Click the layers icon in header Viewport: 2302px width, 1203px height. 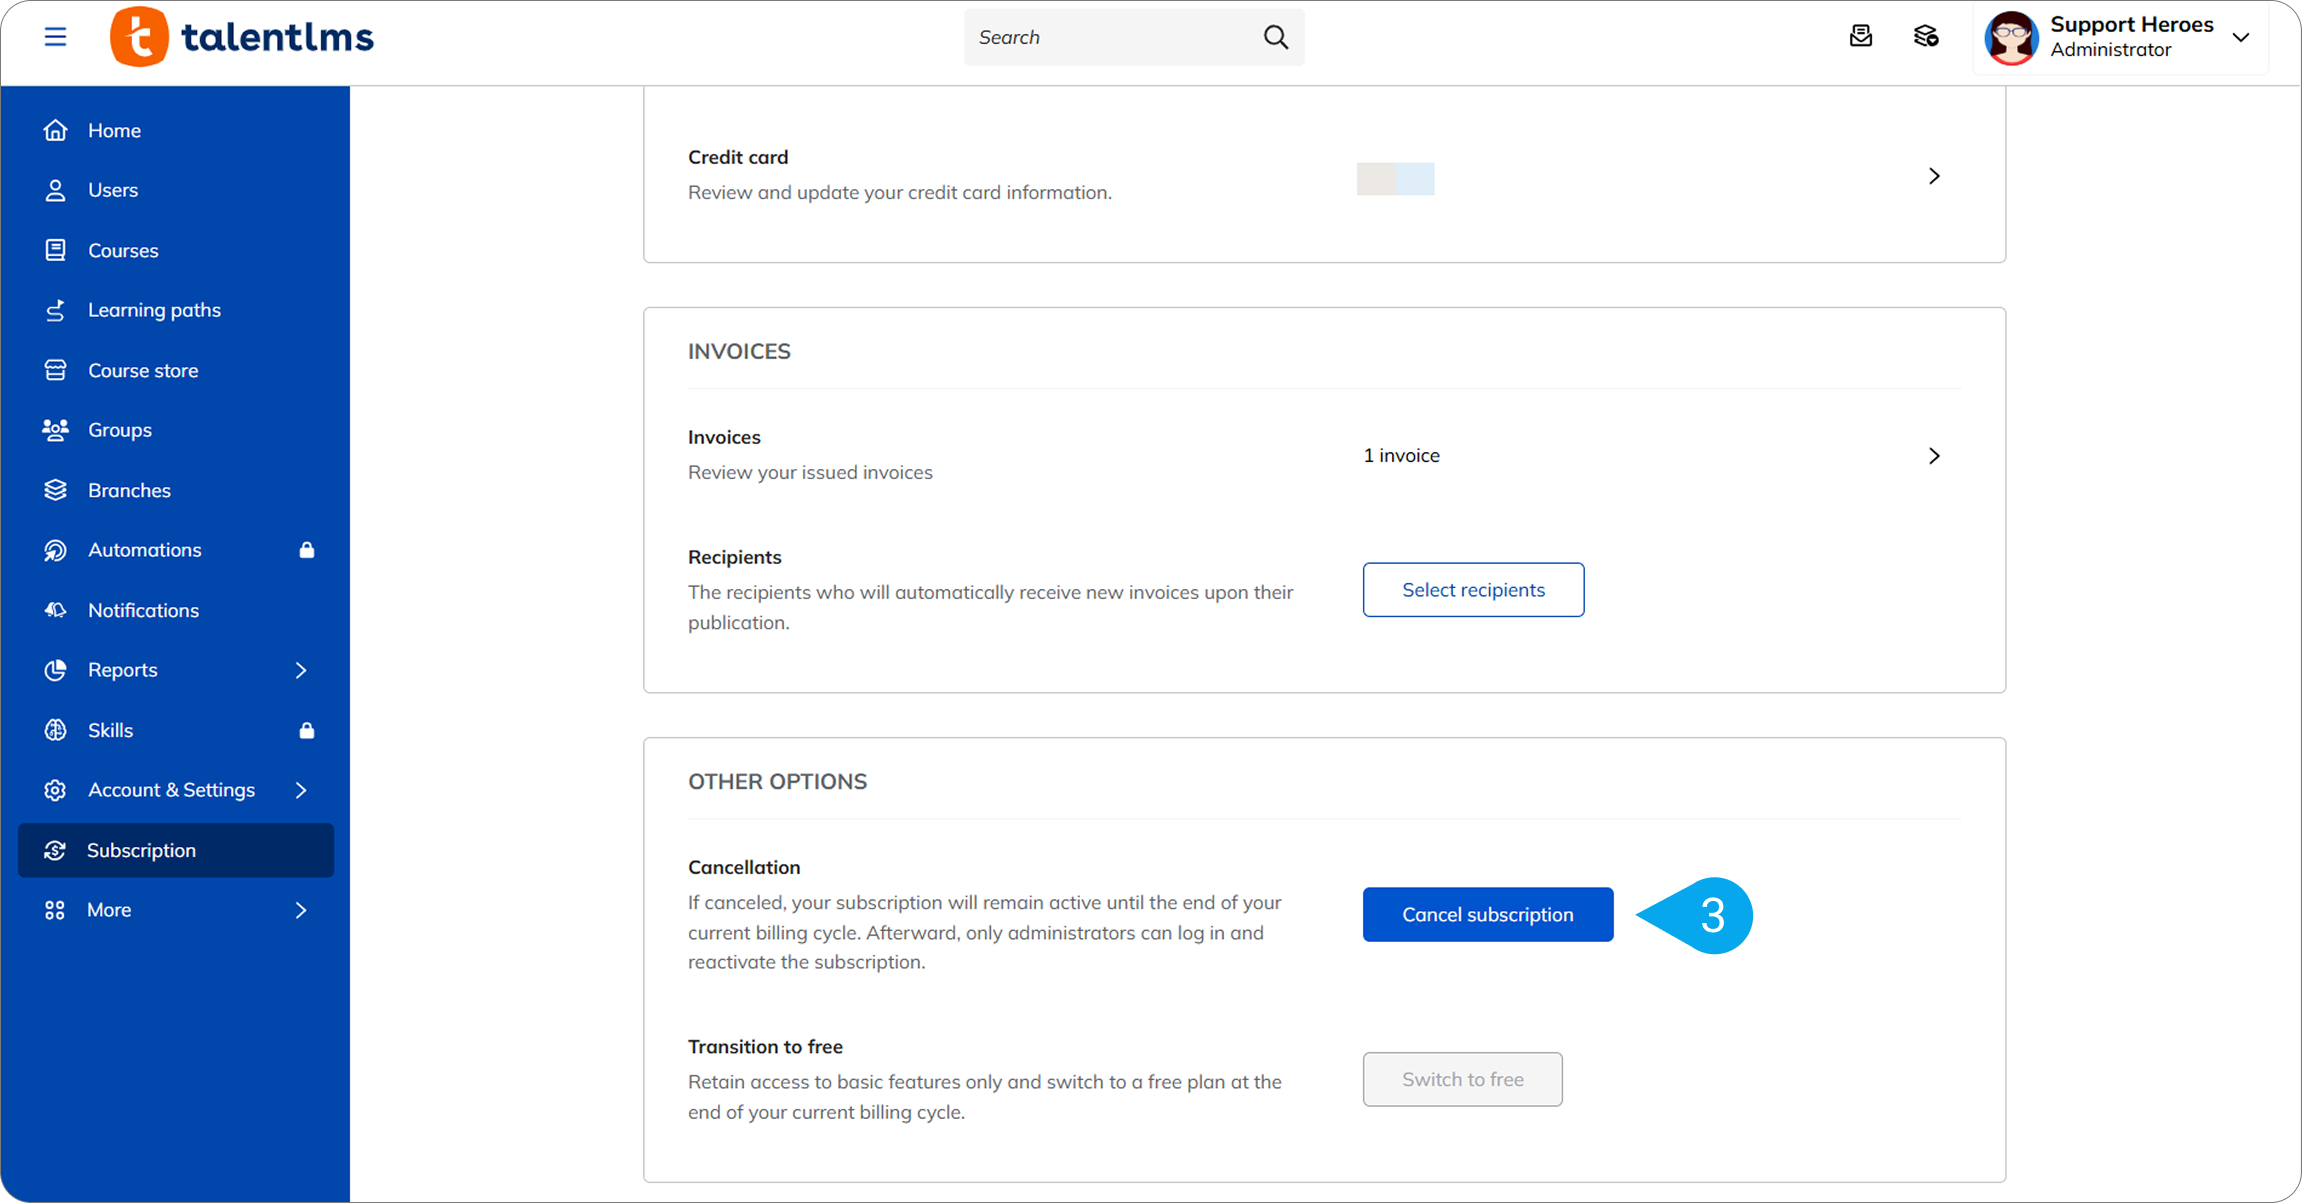1926,37
